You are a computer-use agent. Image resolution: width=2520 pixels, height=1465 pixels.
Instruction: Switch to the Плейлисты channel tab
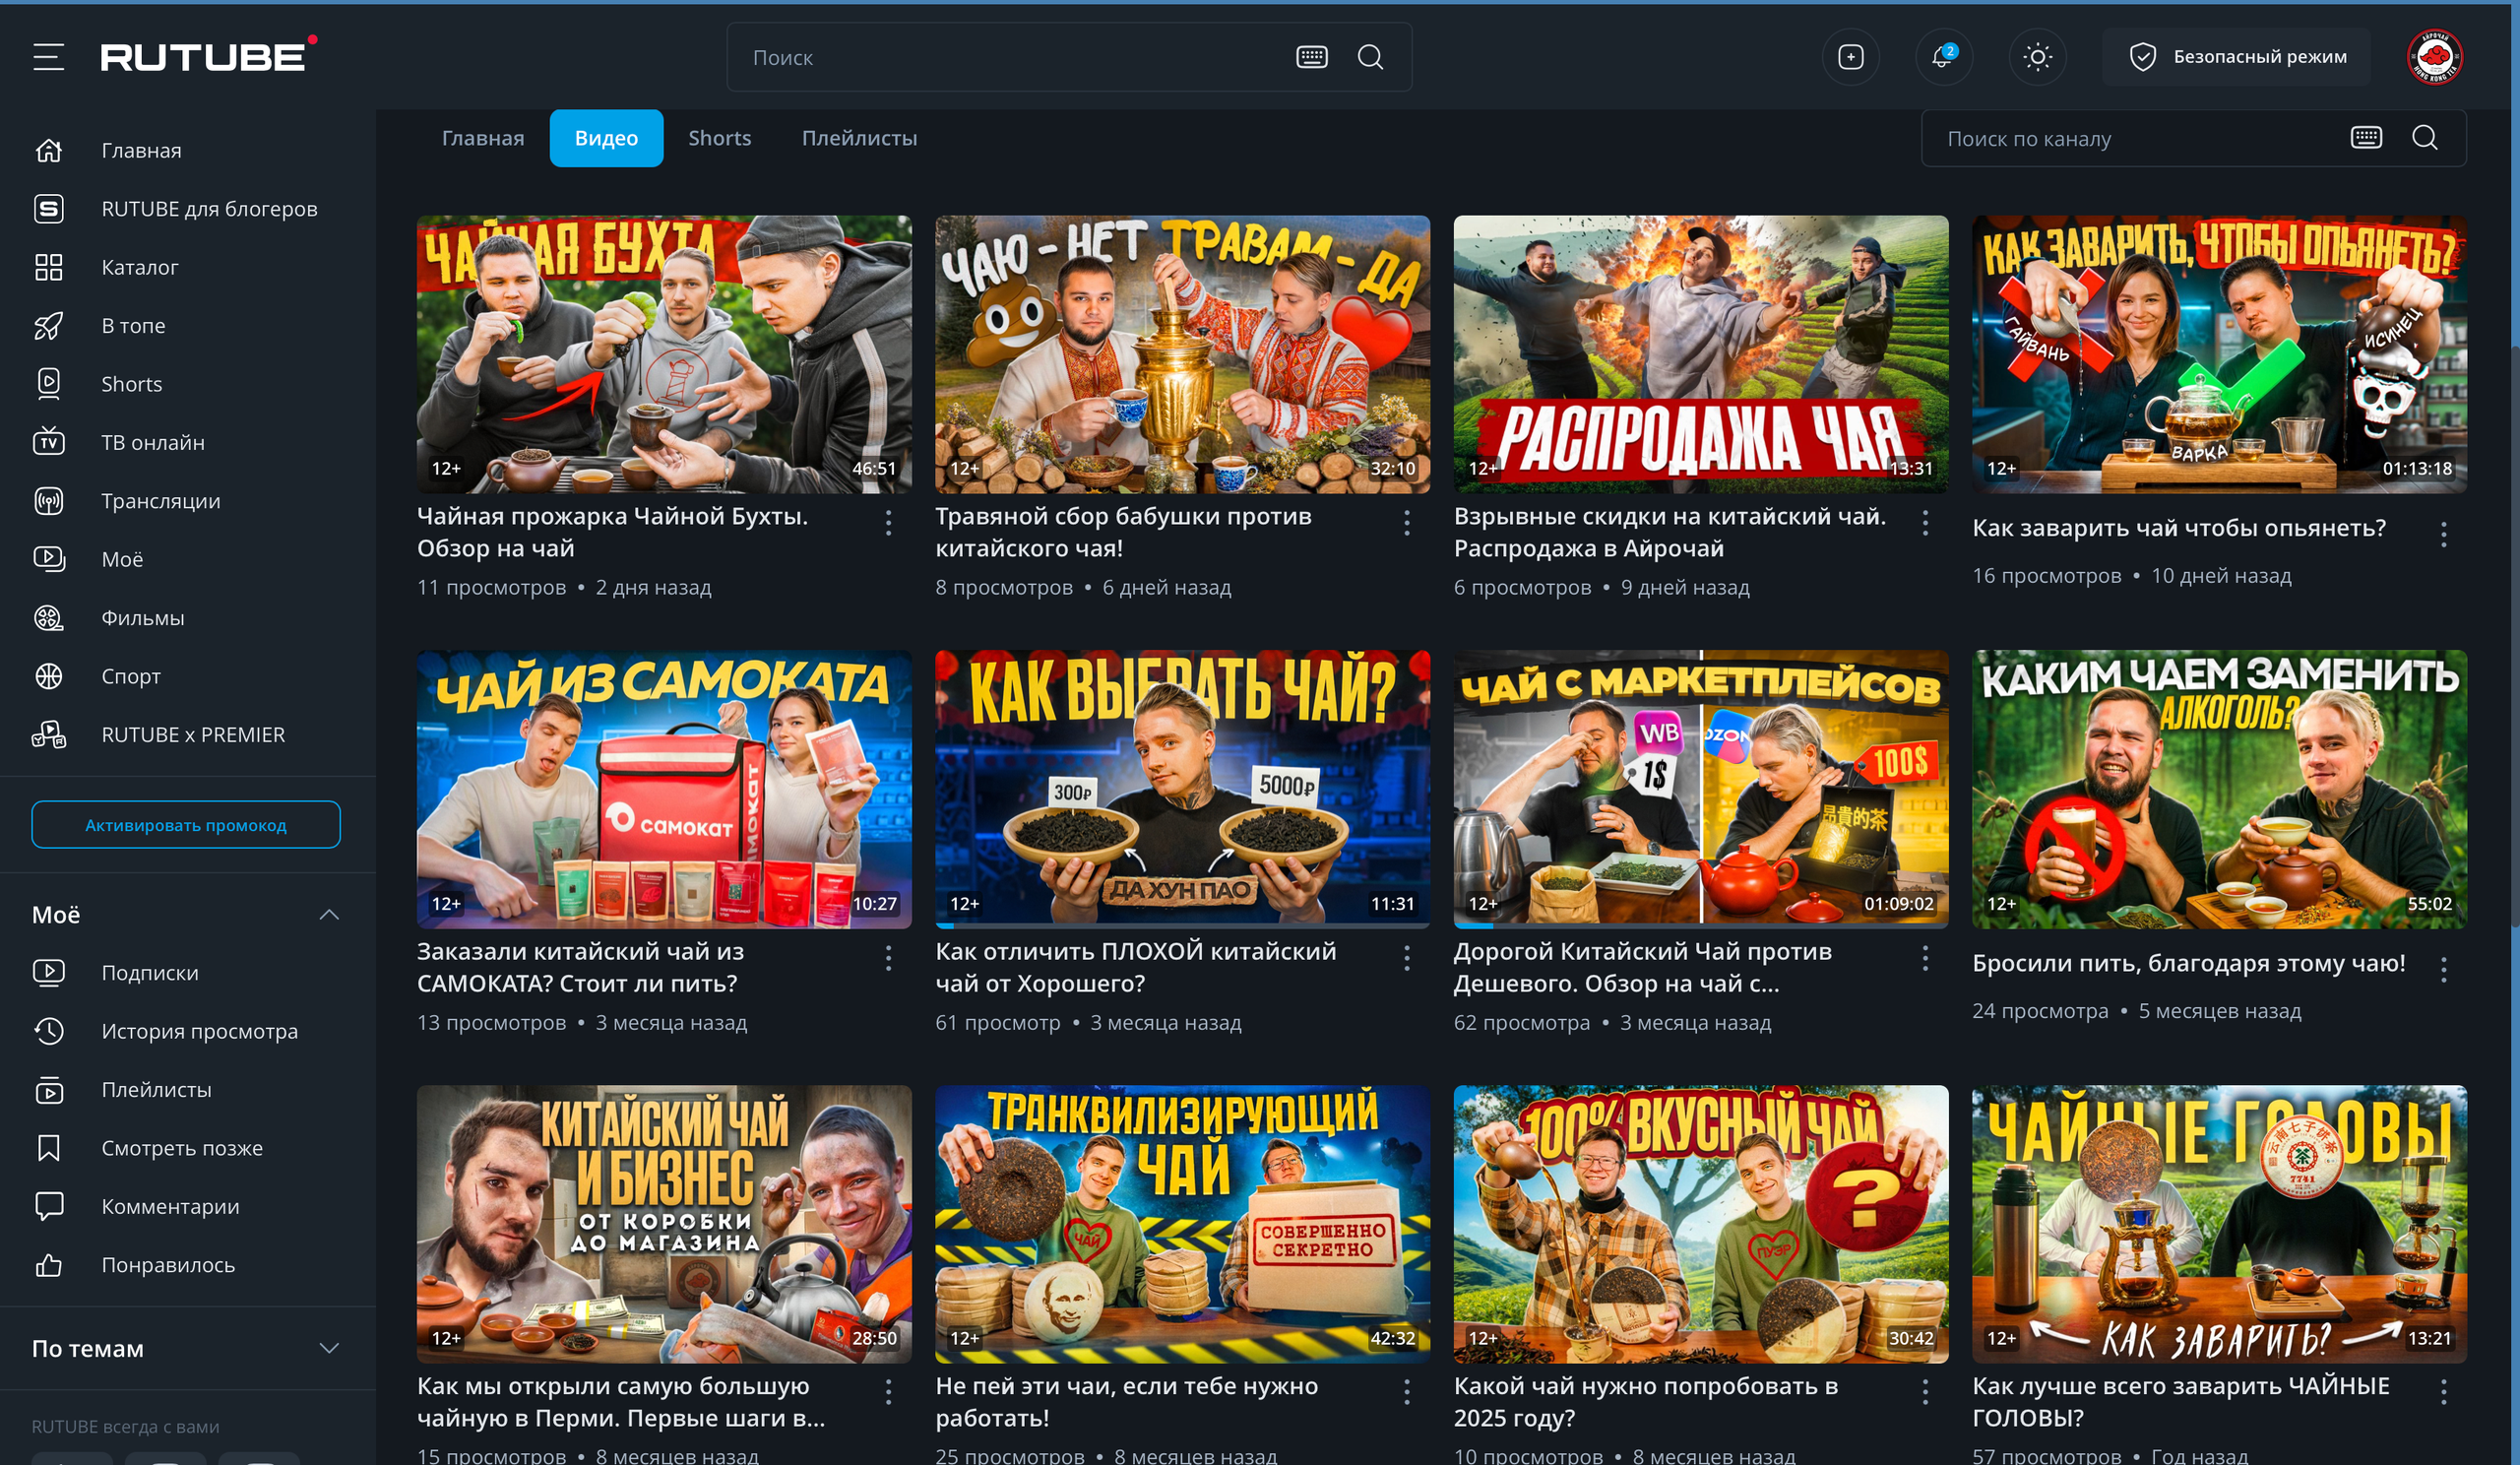tap(859, 138)
